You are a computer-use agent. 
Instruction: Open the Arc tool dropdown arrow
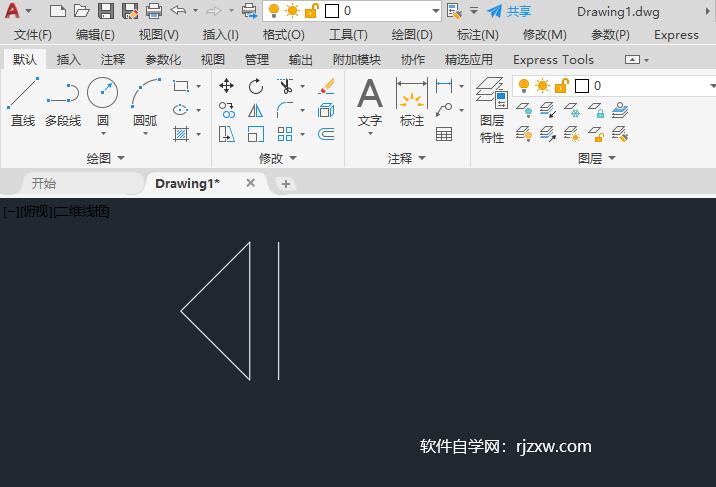[x=146, y=134]
